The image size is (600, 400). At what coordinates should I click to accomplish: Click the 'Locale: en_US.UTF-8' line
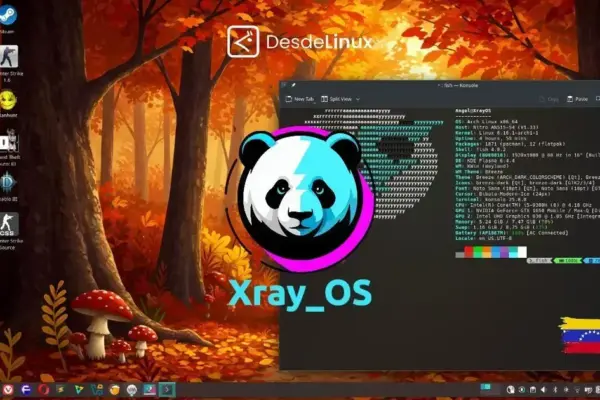click(x=483, y=238)
